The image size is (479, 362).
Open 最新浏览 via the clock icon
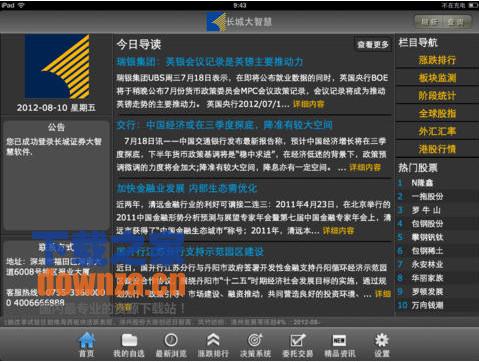[171, 340]
